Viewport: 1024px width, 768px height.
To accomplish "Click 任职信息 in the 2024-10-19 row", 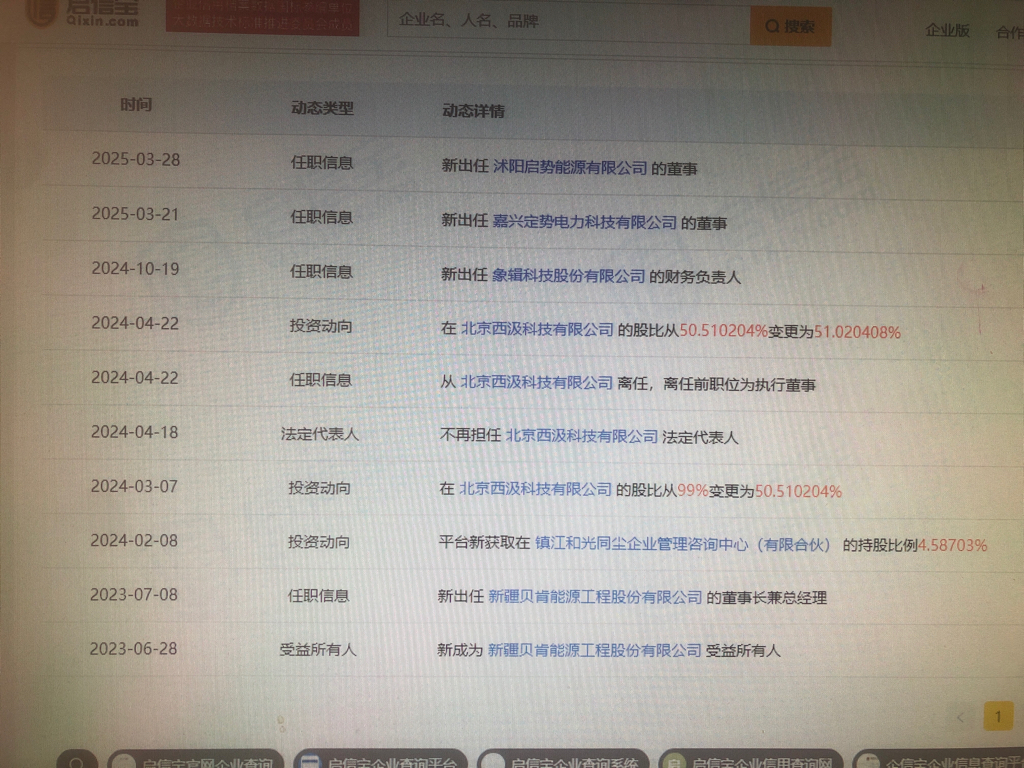I will pyautogui.click(x=321, y=272).
